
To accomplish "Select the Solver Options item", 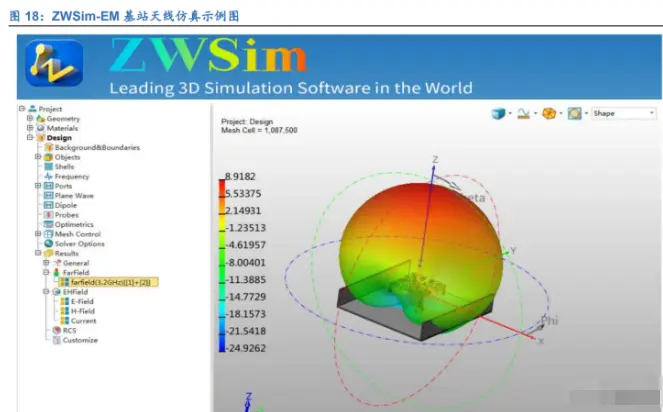I will (x=79, y=244).
